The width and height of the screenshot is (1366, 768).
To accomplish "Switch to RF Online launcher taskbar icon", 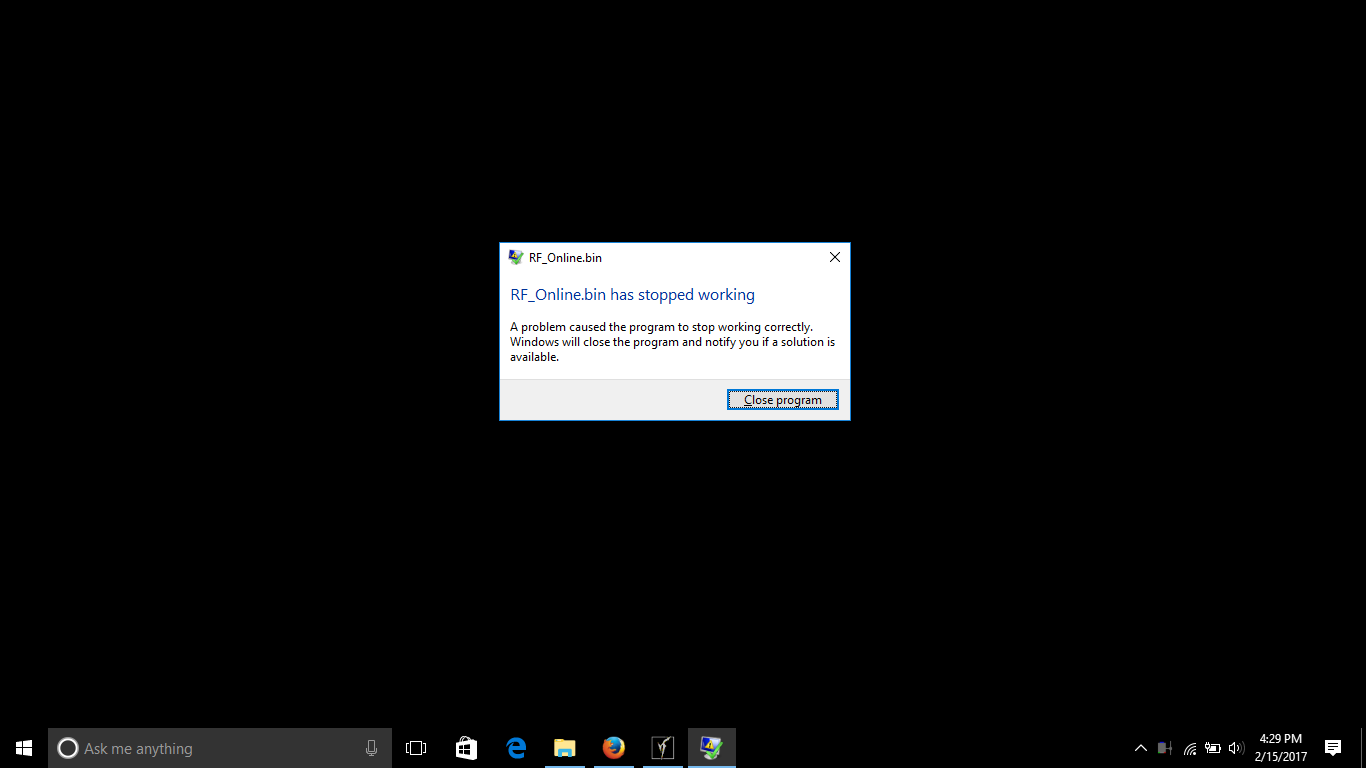I will [663, 748].
